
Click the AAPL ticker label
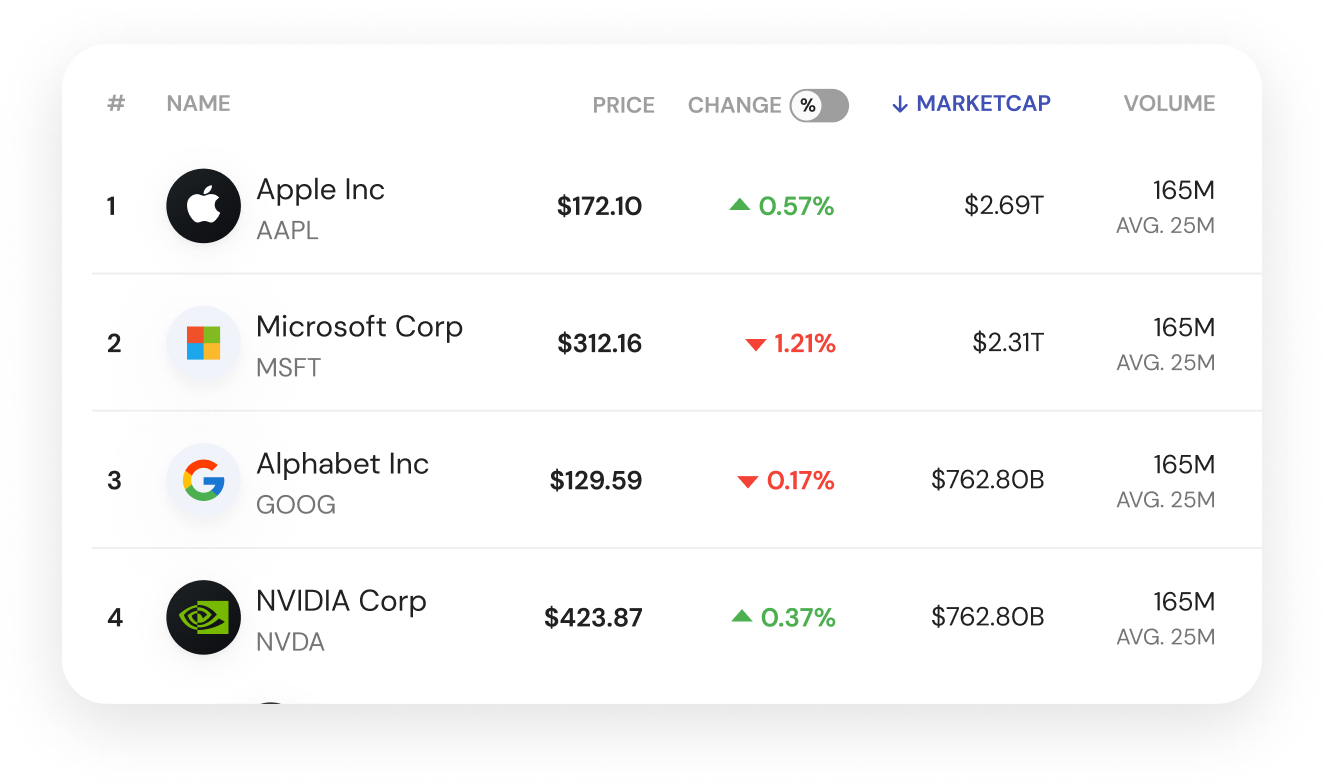(x=287, y=230)
